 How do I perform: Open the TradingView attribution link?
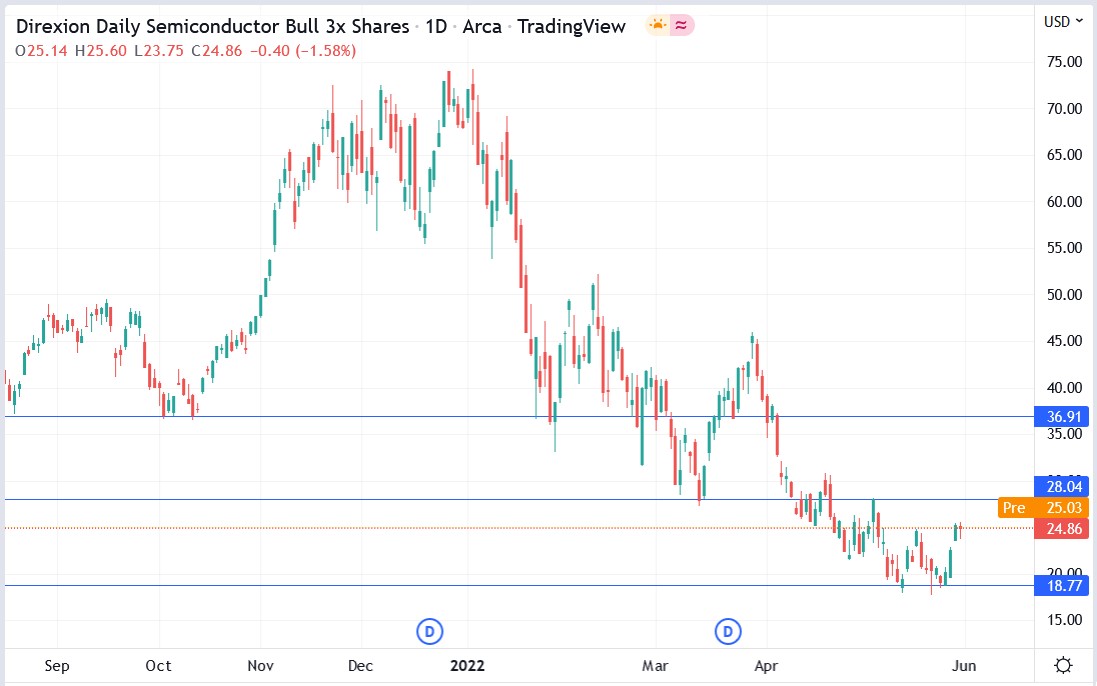571,26
